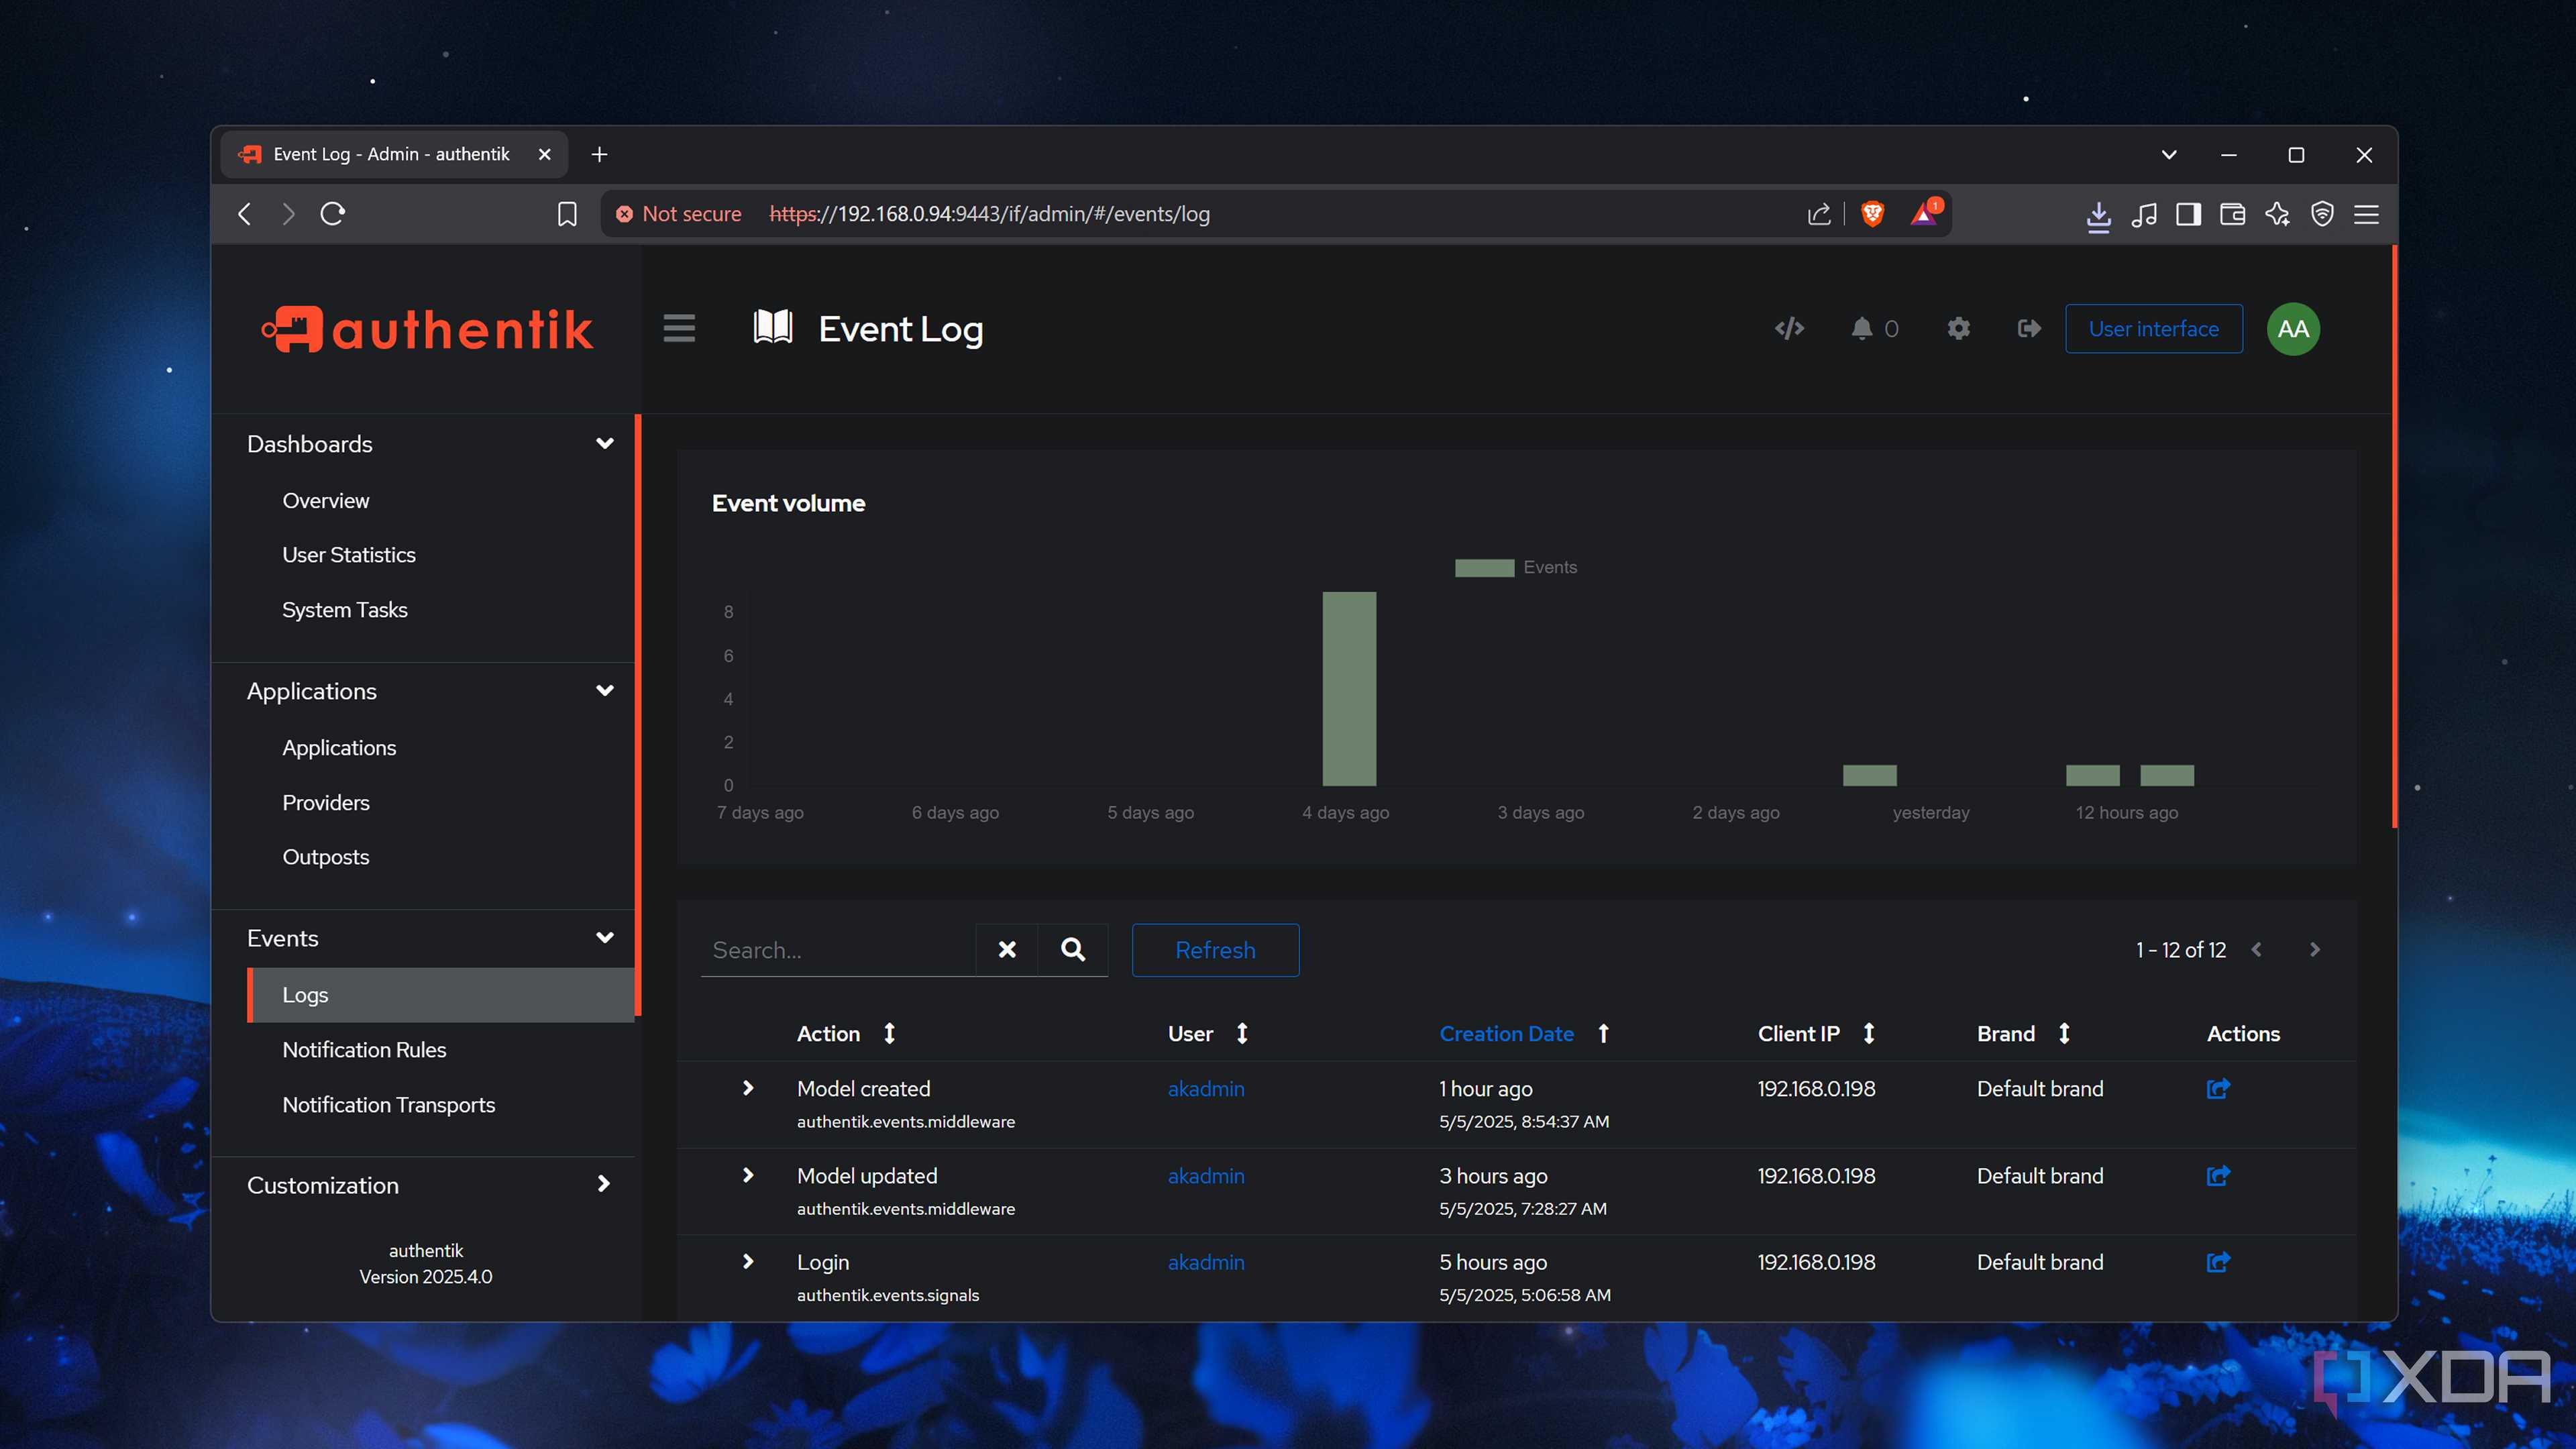Open the hamburger menu next to Event Log

679,328
